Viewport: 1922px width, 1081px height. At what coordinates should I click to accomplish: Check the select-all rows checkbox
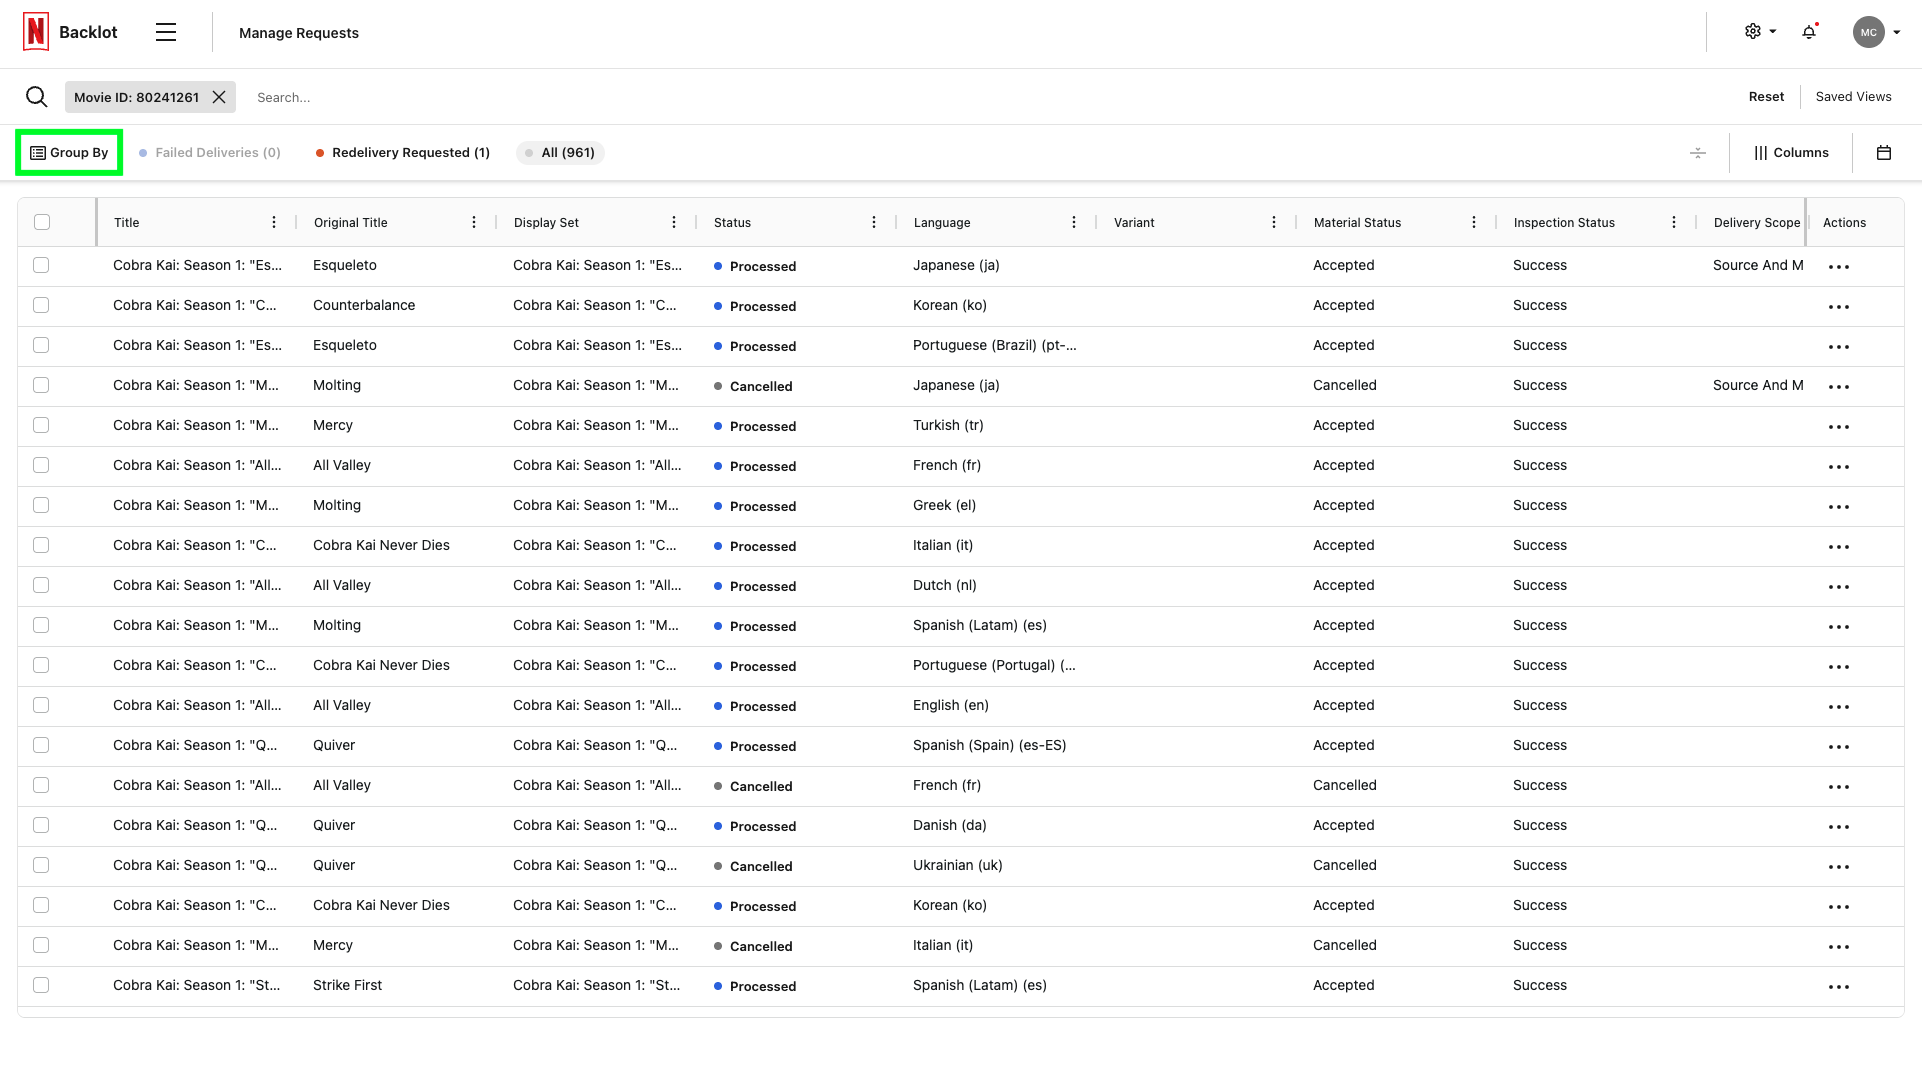(41, 222)
